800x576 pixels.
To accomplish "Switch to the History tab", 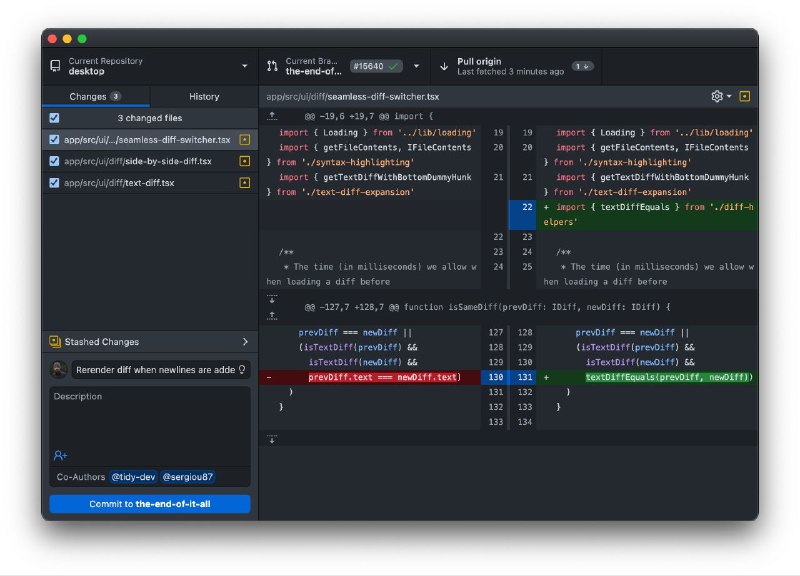I will (x=203, y=96).
